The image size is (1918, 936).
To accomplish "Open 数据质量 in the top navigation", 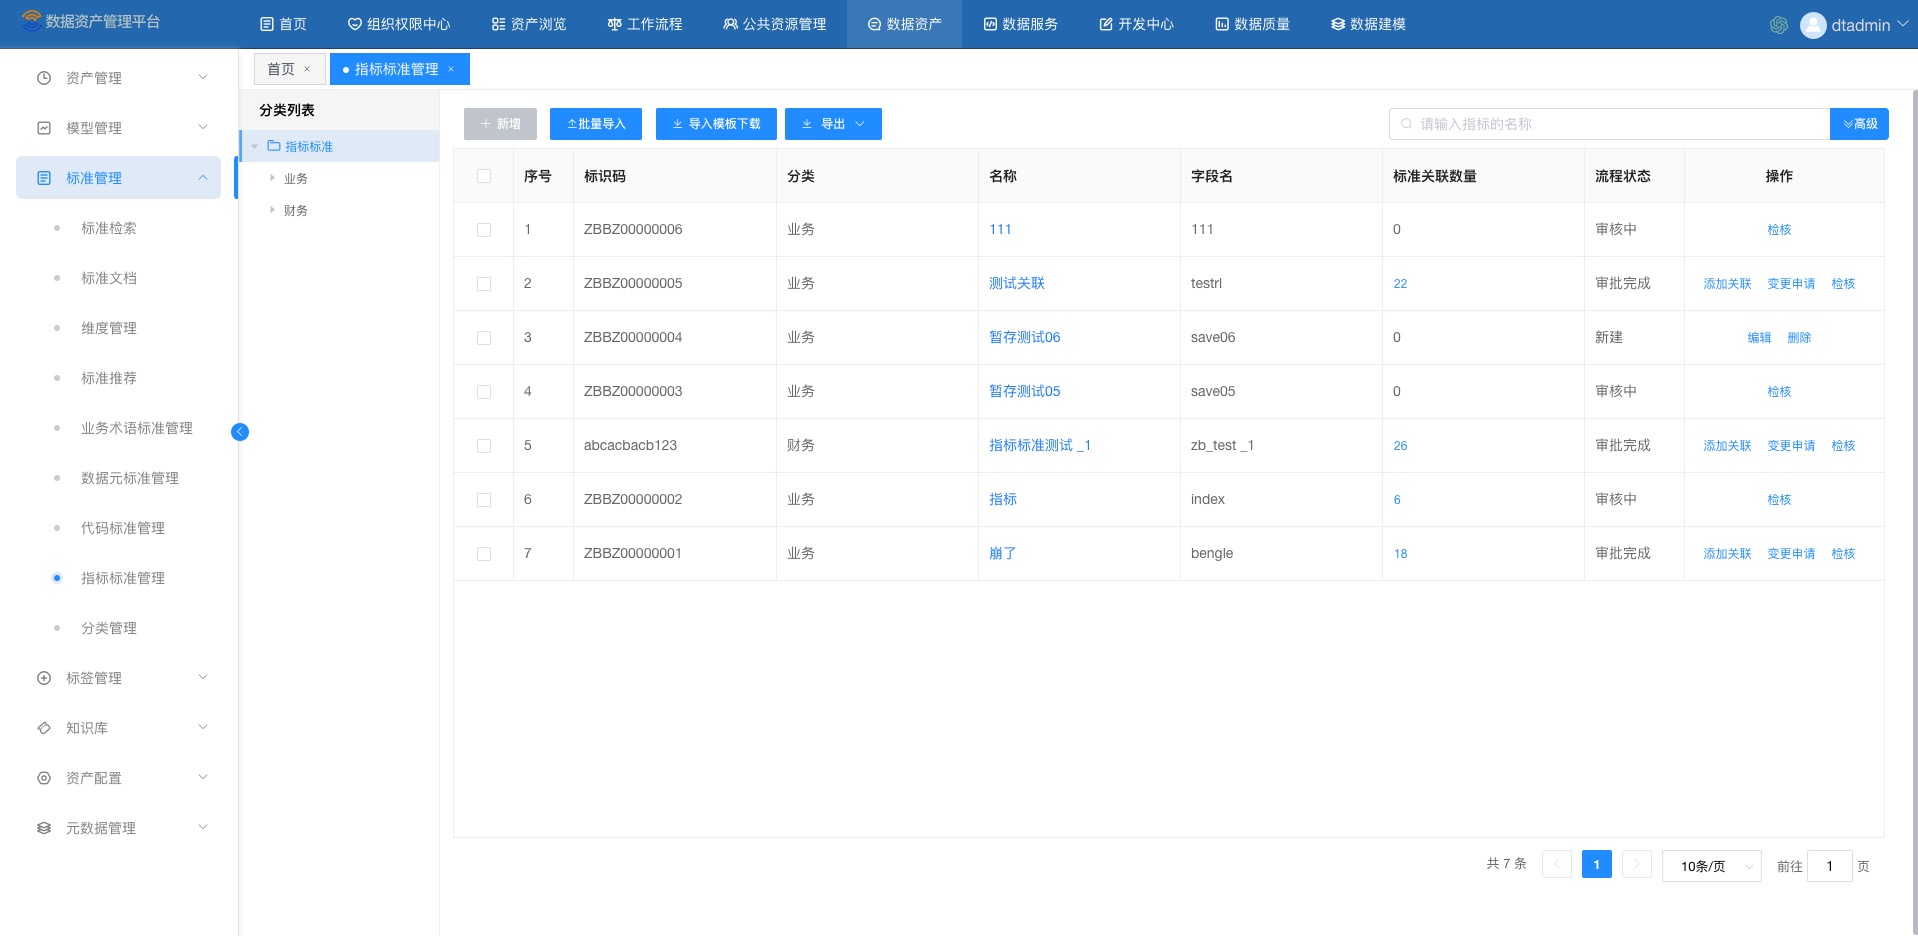I will click(x=1253, y=24).
